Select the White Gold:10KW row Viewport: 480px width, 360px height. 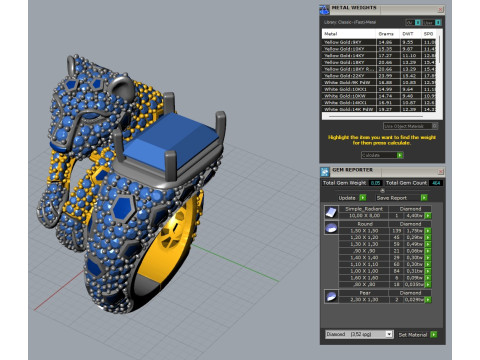pos(379,96)
